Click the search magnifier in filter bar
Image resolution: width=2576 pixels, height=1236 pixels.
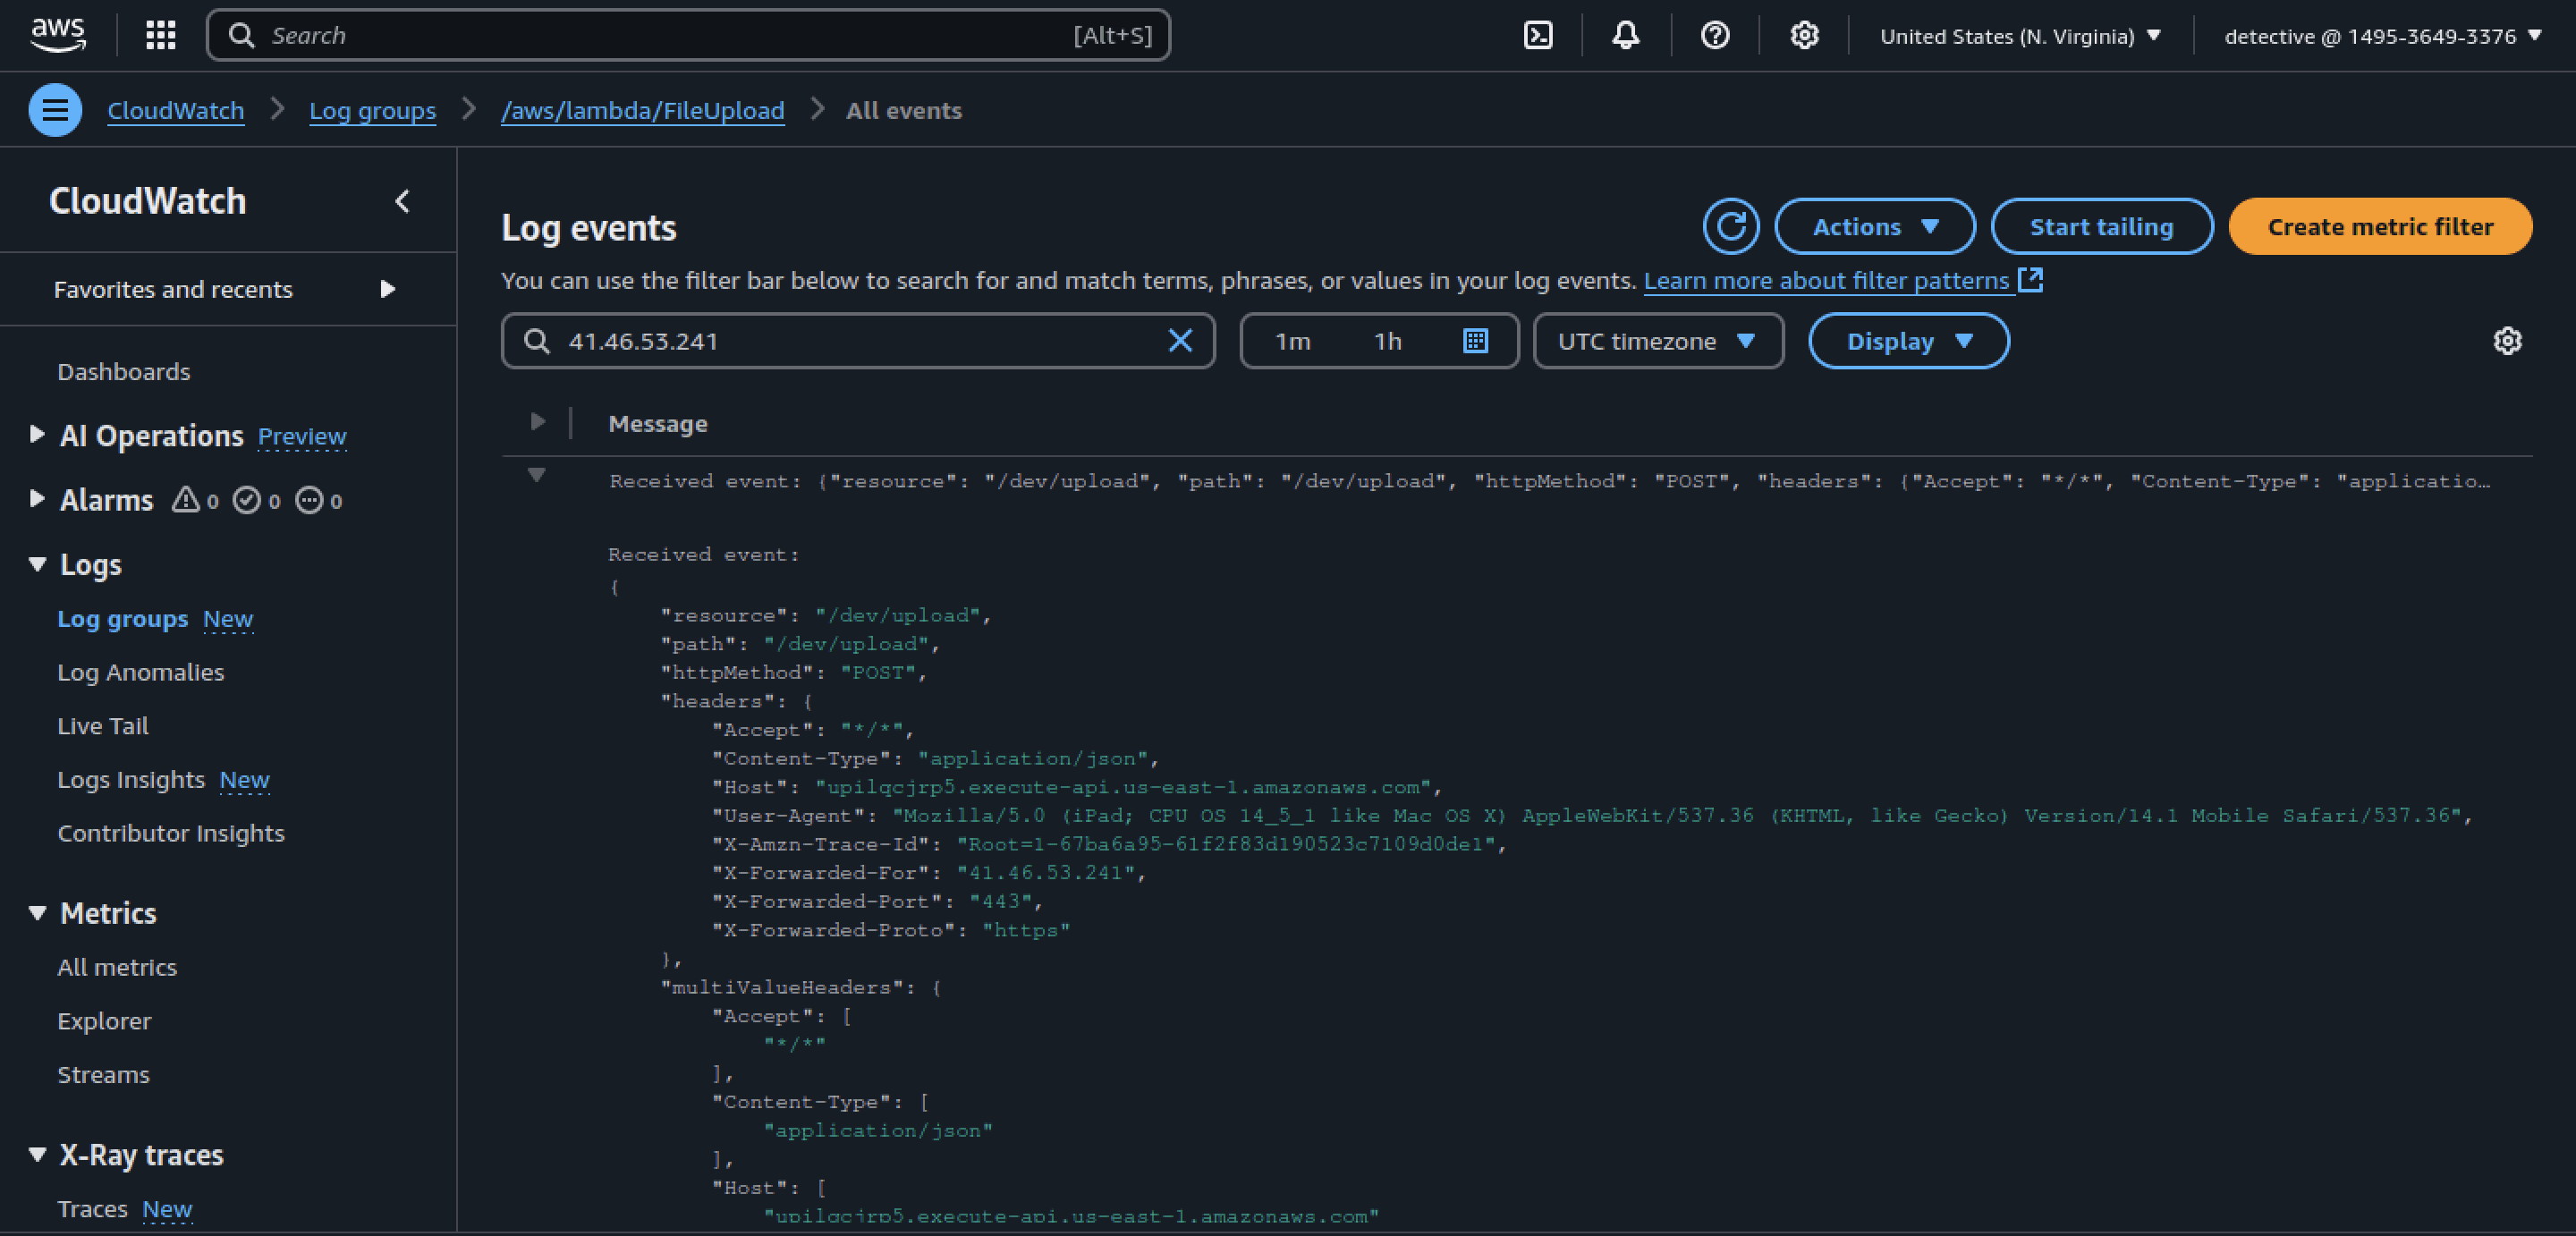537,341
